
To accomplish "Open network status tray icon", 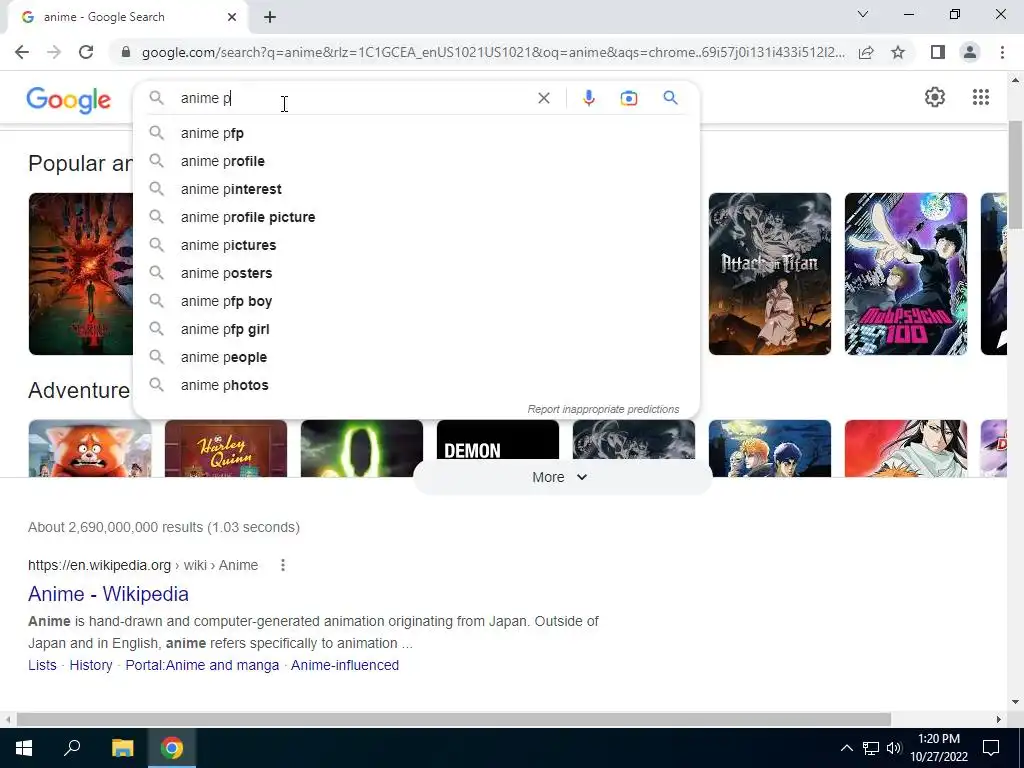I will [871, 748].
